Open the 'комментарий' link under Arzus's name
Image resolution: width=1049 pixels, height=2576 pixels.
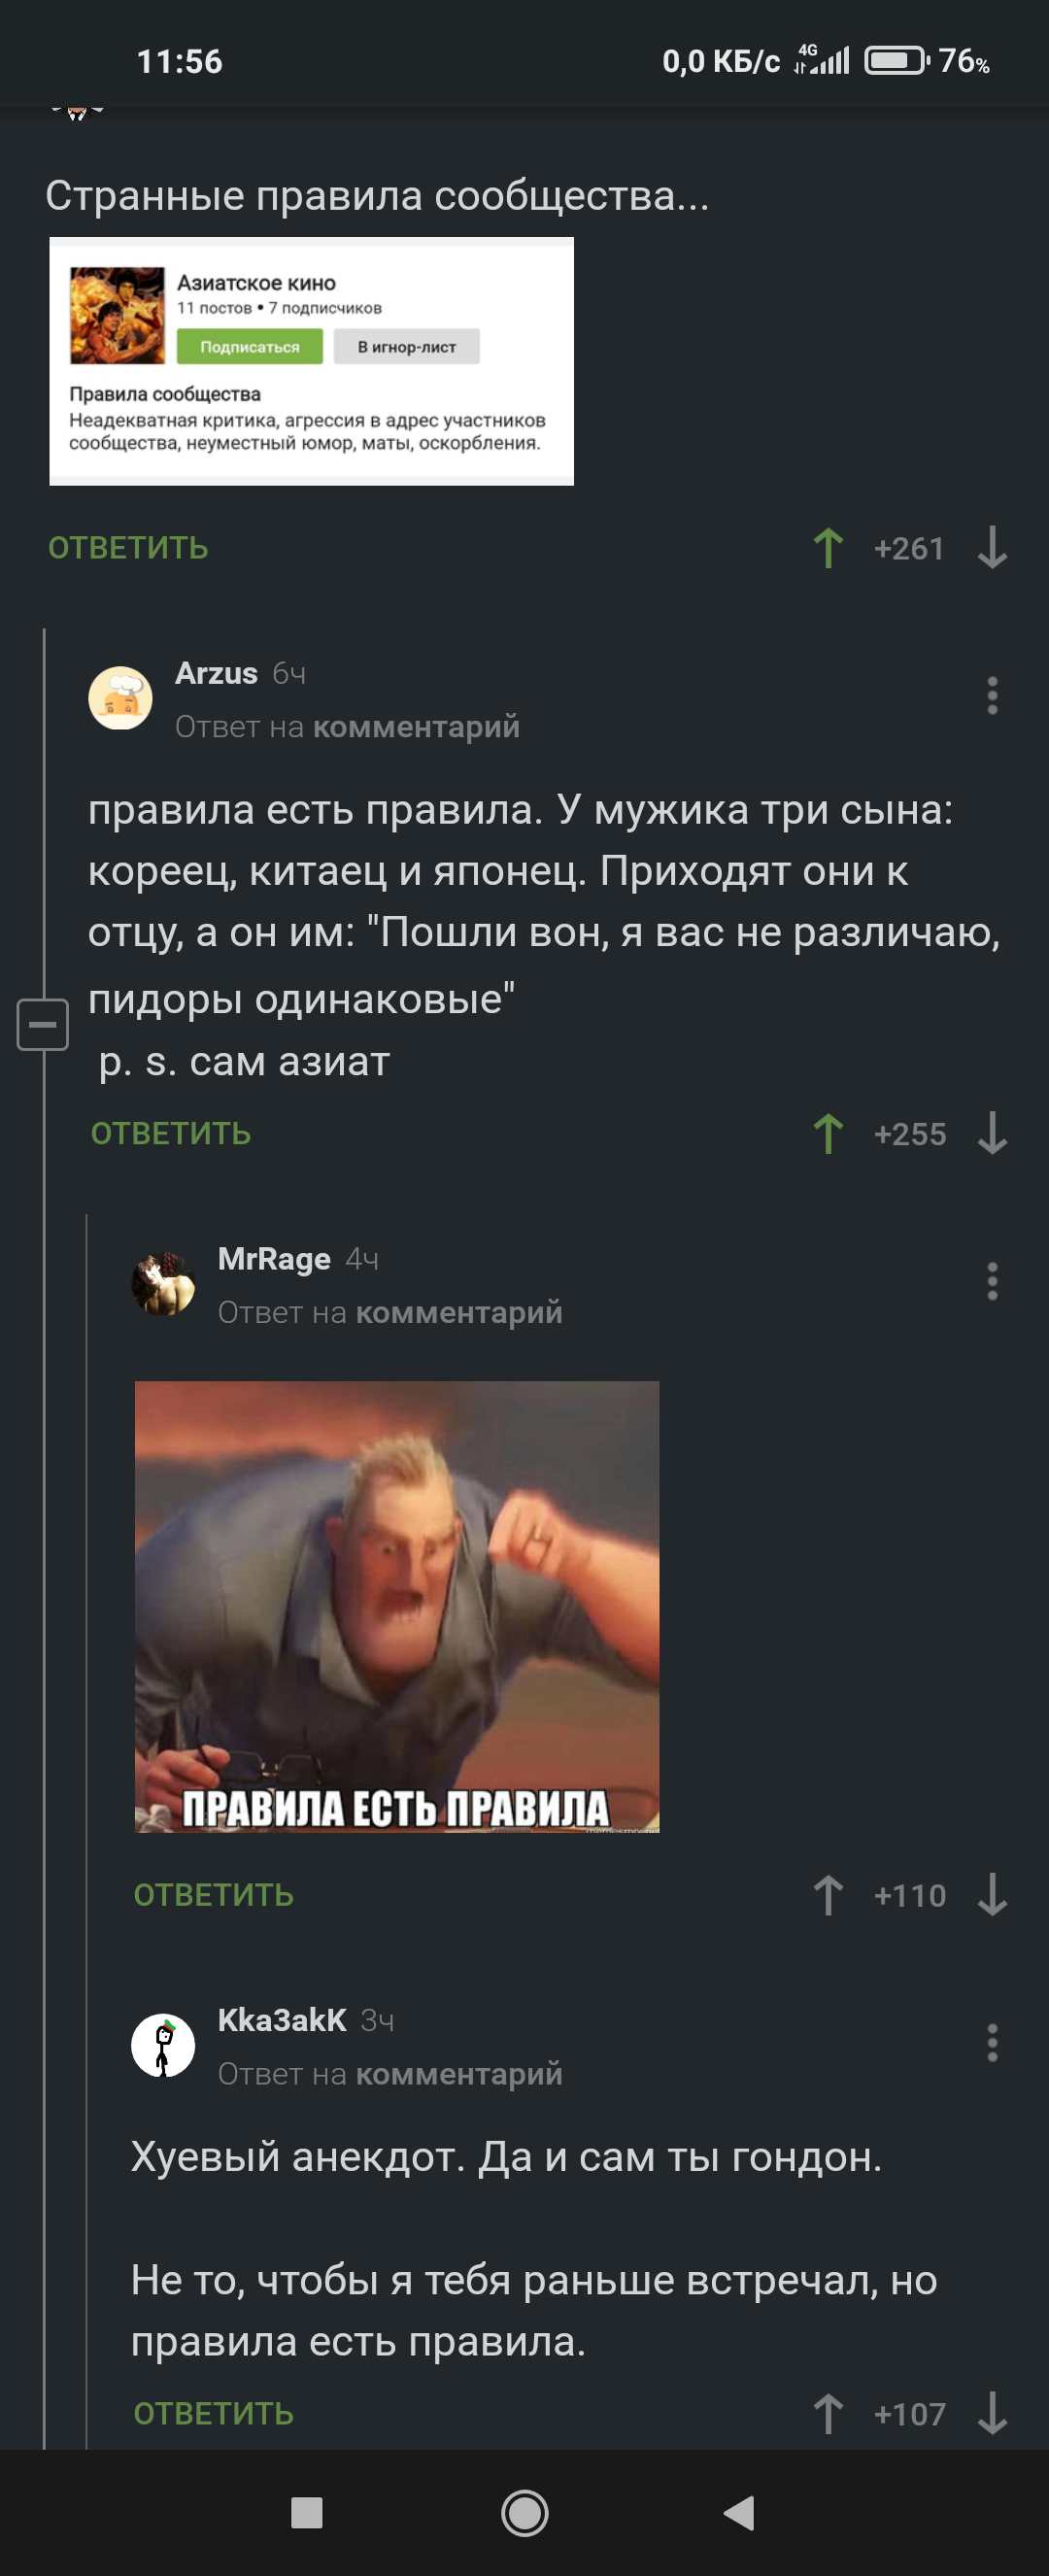[416, 727]
